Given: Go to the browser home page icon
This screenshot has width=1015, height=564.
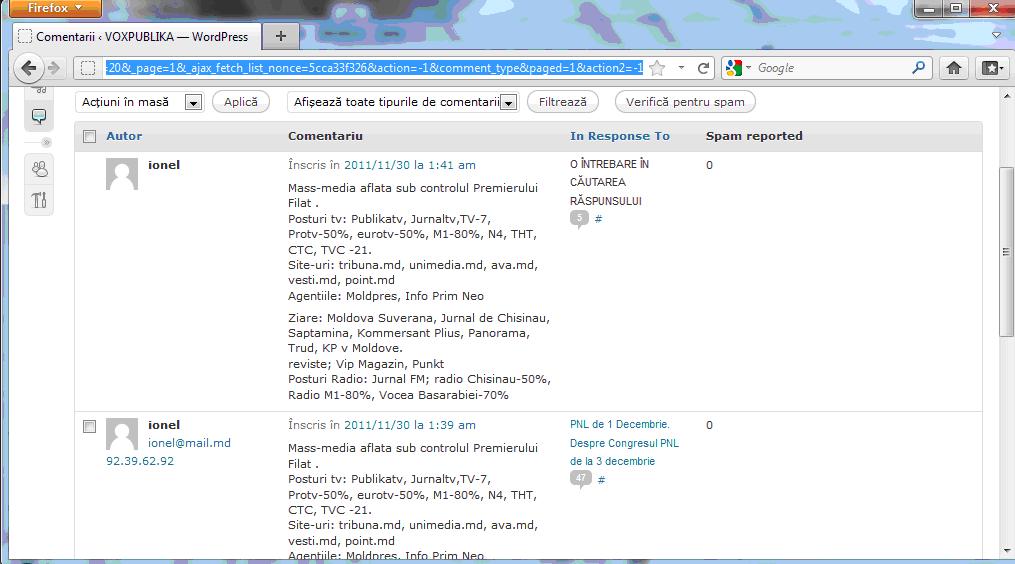Looking at the screenshot, I should (x=954, y=68).
